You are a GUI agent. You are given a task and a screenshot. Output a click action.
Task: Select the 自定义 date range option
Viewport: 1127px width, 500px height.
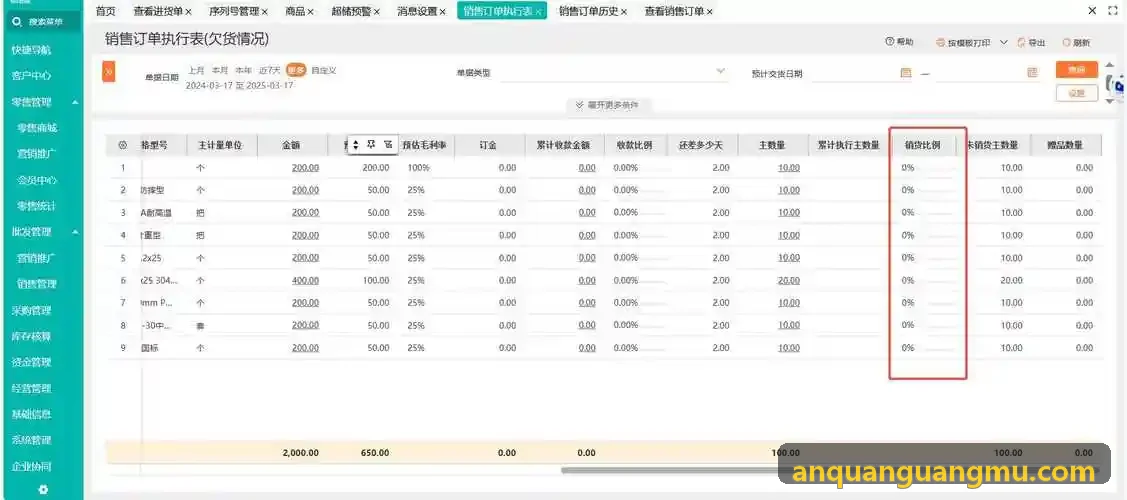point(323,70)
